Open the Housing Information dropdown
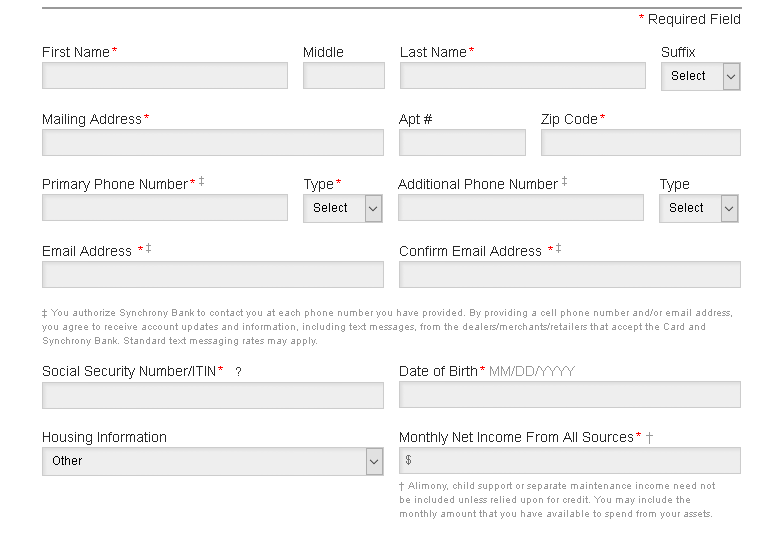The image size is (774, 542). pyautogui.click(x=213, y=462)
